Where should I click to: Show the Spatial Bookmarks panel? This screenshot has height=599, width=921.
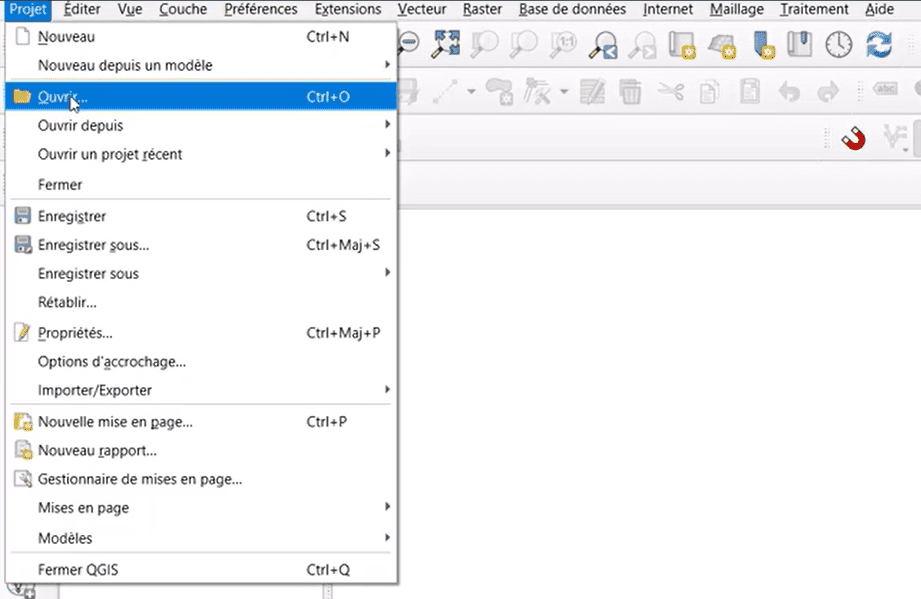coord(799,44)
